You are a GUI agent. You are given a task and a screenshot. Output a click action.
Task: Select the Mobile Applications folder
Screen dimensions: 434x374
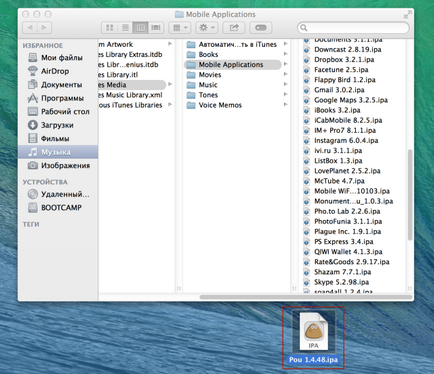pos(233,65)
